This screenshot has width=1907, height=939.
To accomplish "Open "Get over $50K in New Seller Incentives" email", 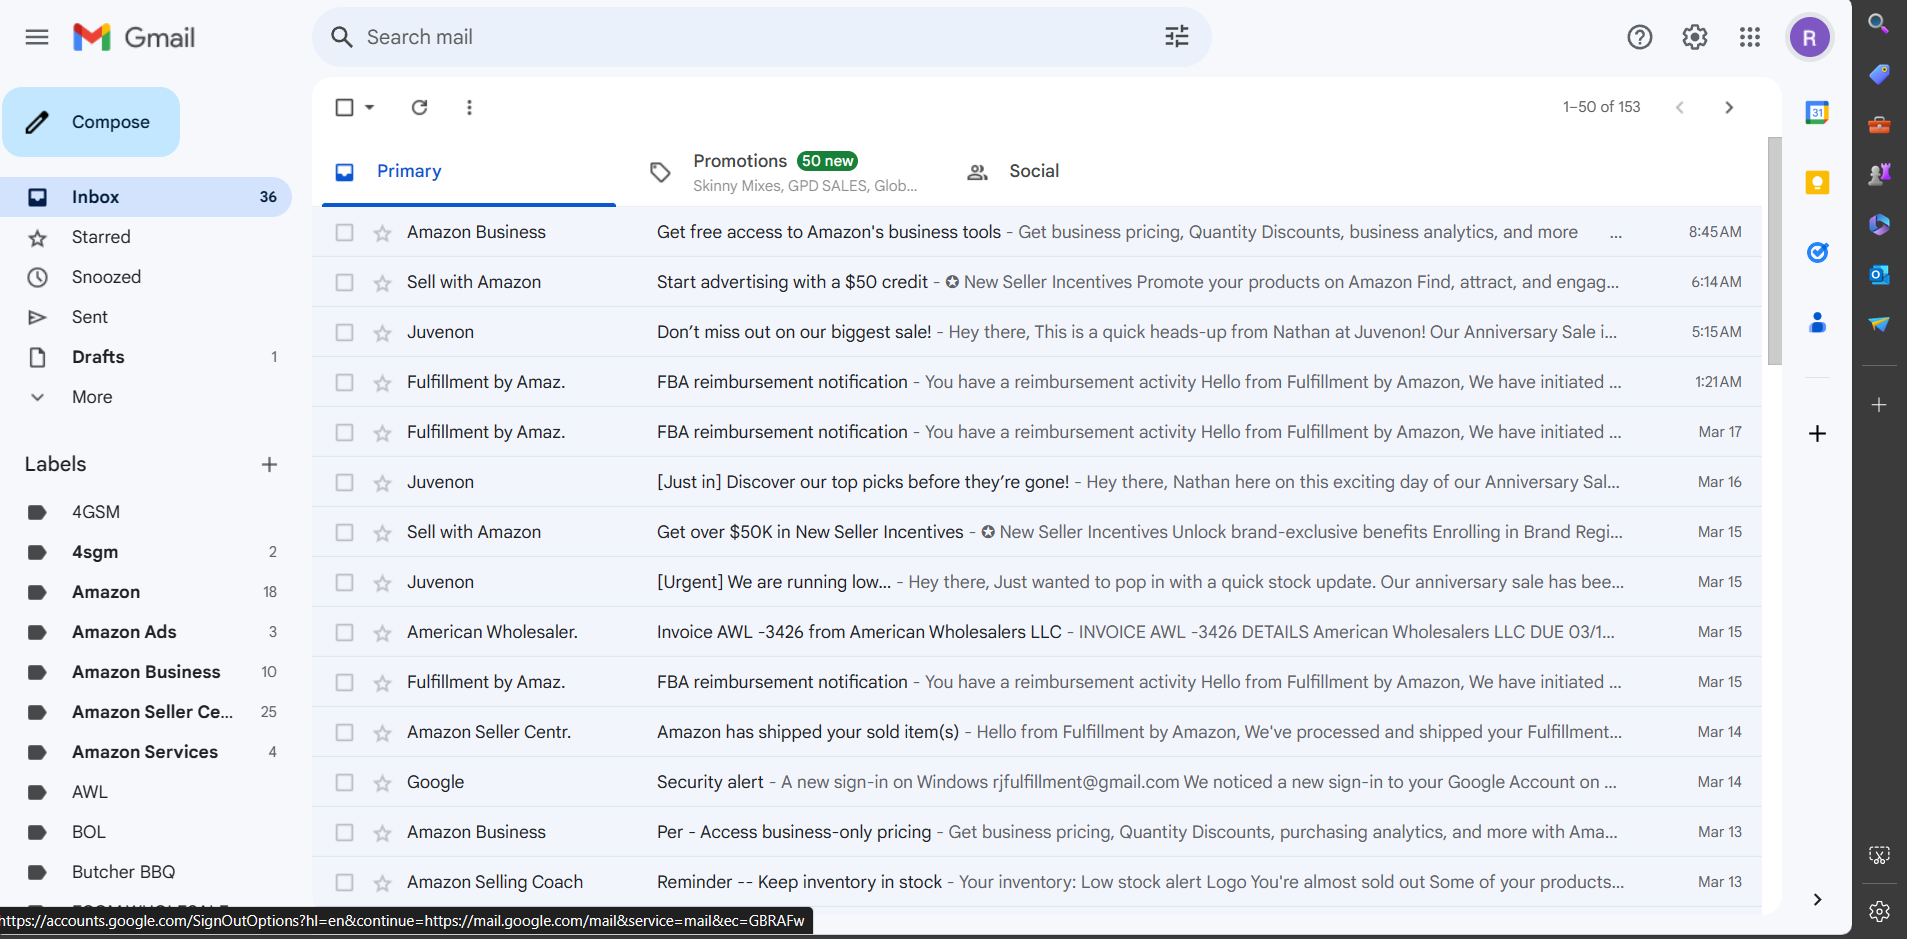I will click(1037, 532).
